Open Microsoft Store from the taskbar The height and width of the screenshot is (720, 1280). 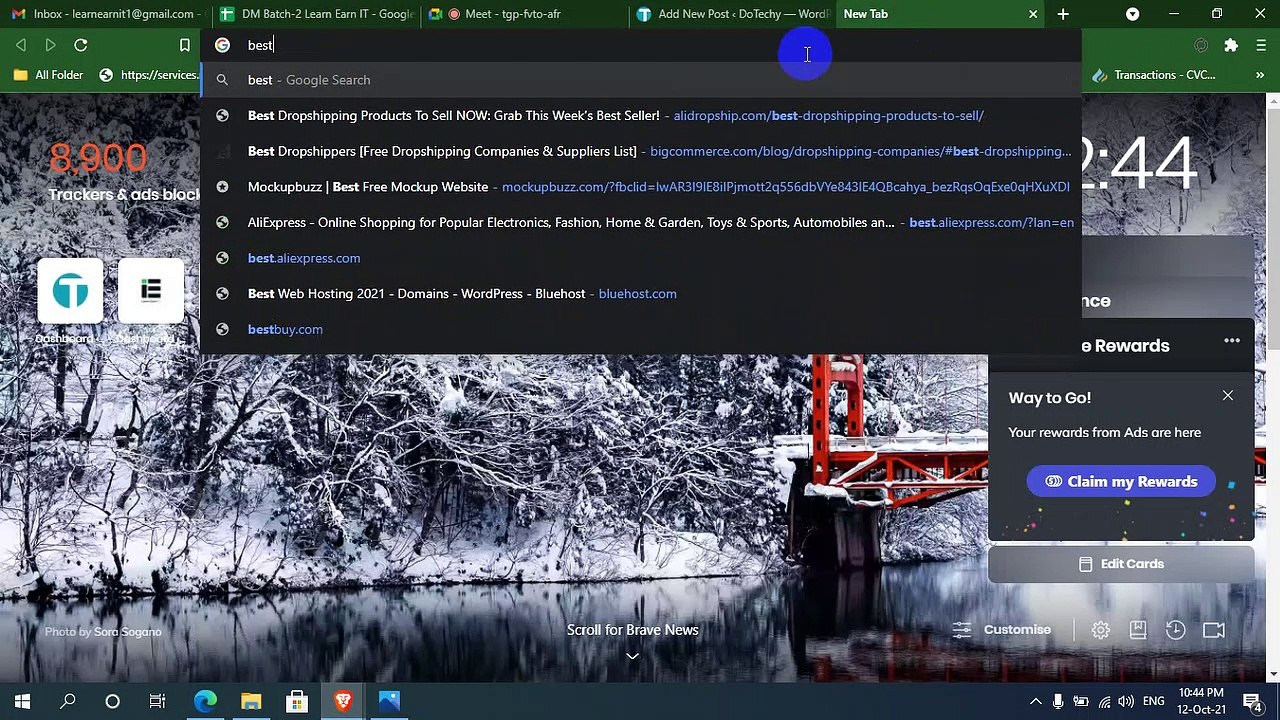coord(297,701)
